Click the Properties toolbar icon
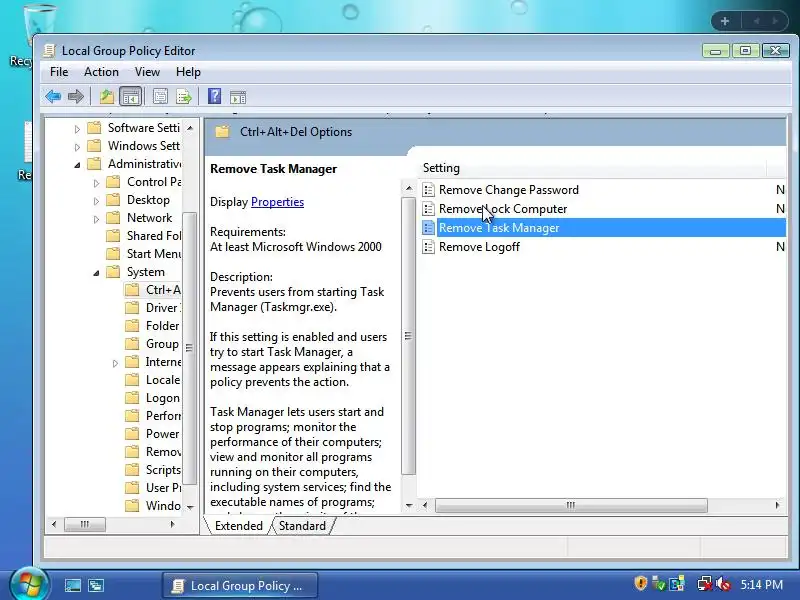The width and height of the screenshot is (800, 600). tap(160, 96)
